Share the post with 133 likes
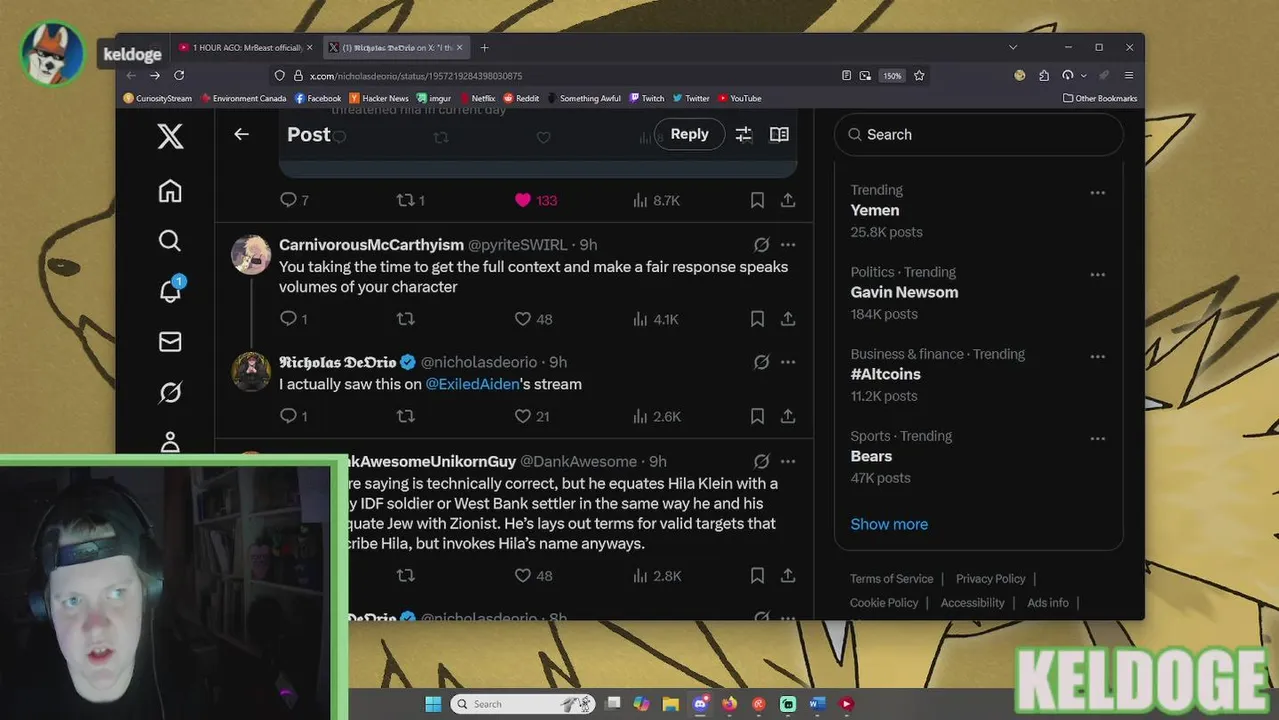The width and height of the screenshot is (1279, 720). [x=788, y=200]
